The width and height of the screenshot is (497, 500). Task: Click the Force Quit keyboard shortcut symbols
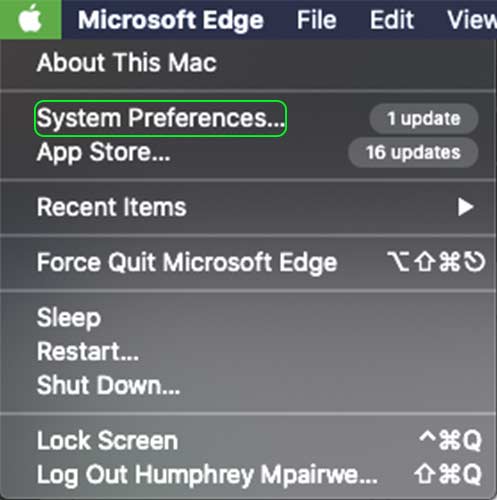click(436, 262)
